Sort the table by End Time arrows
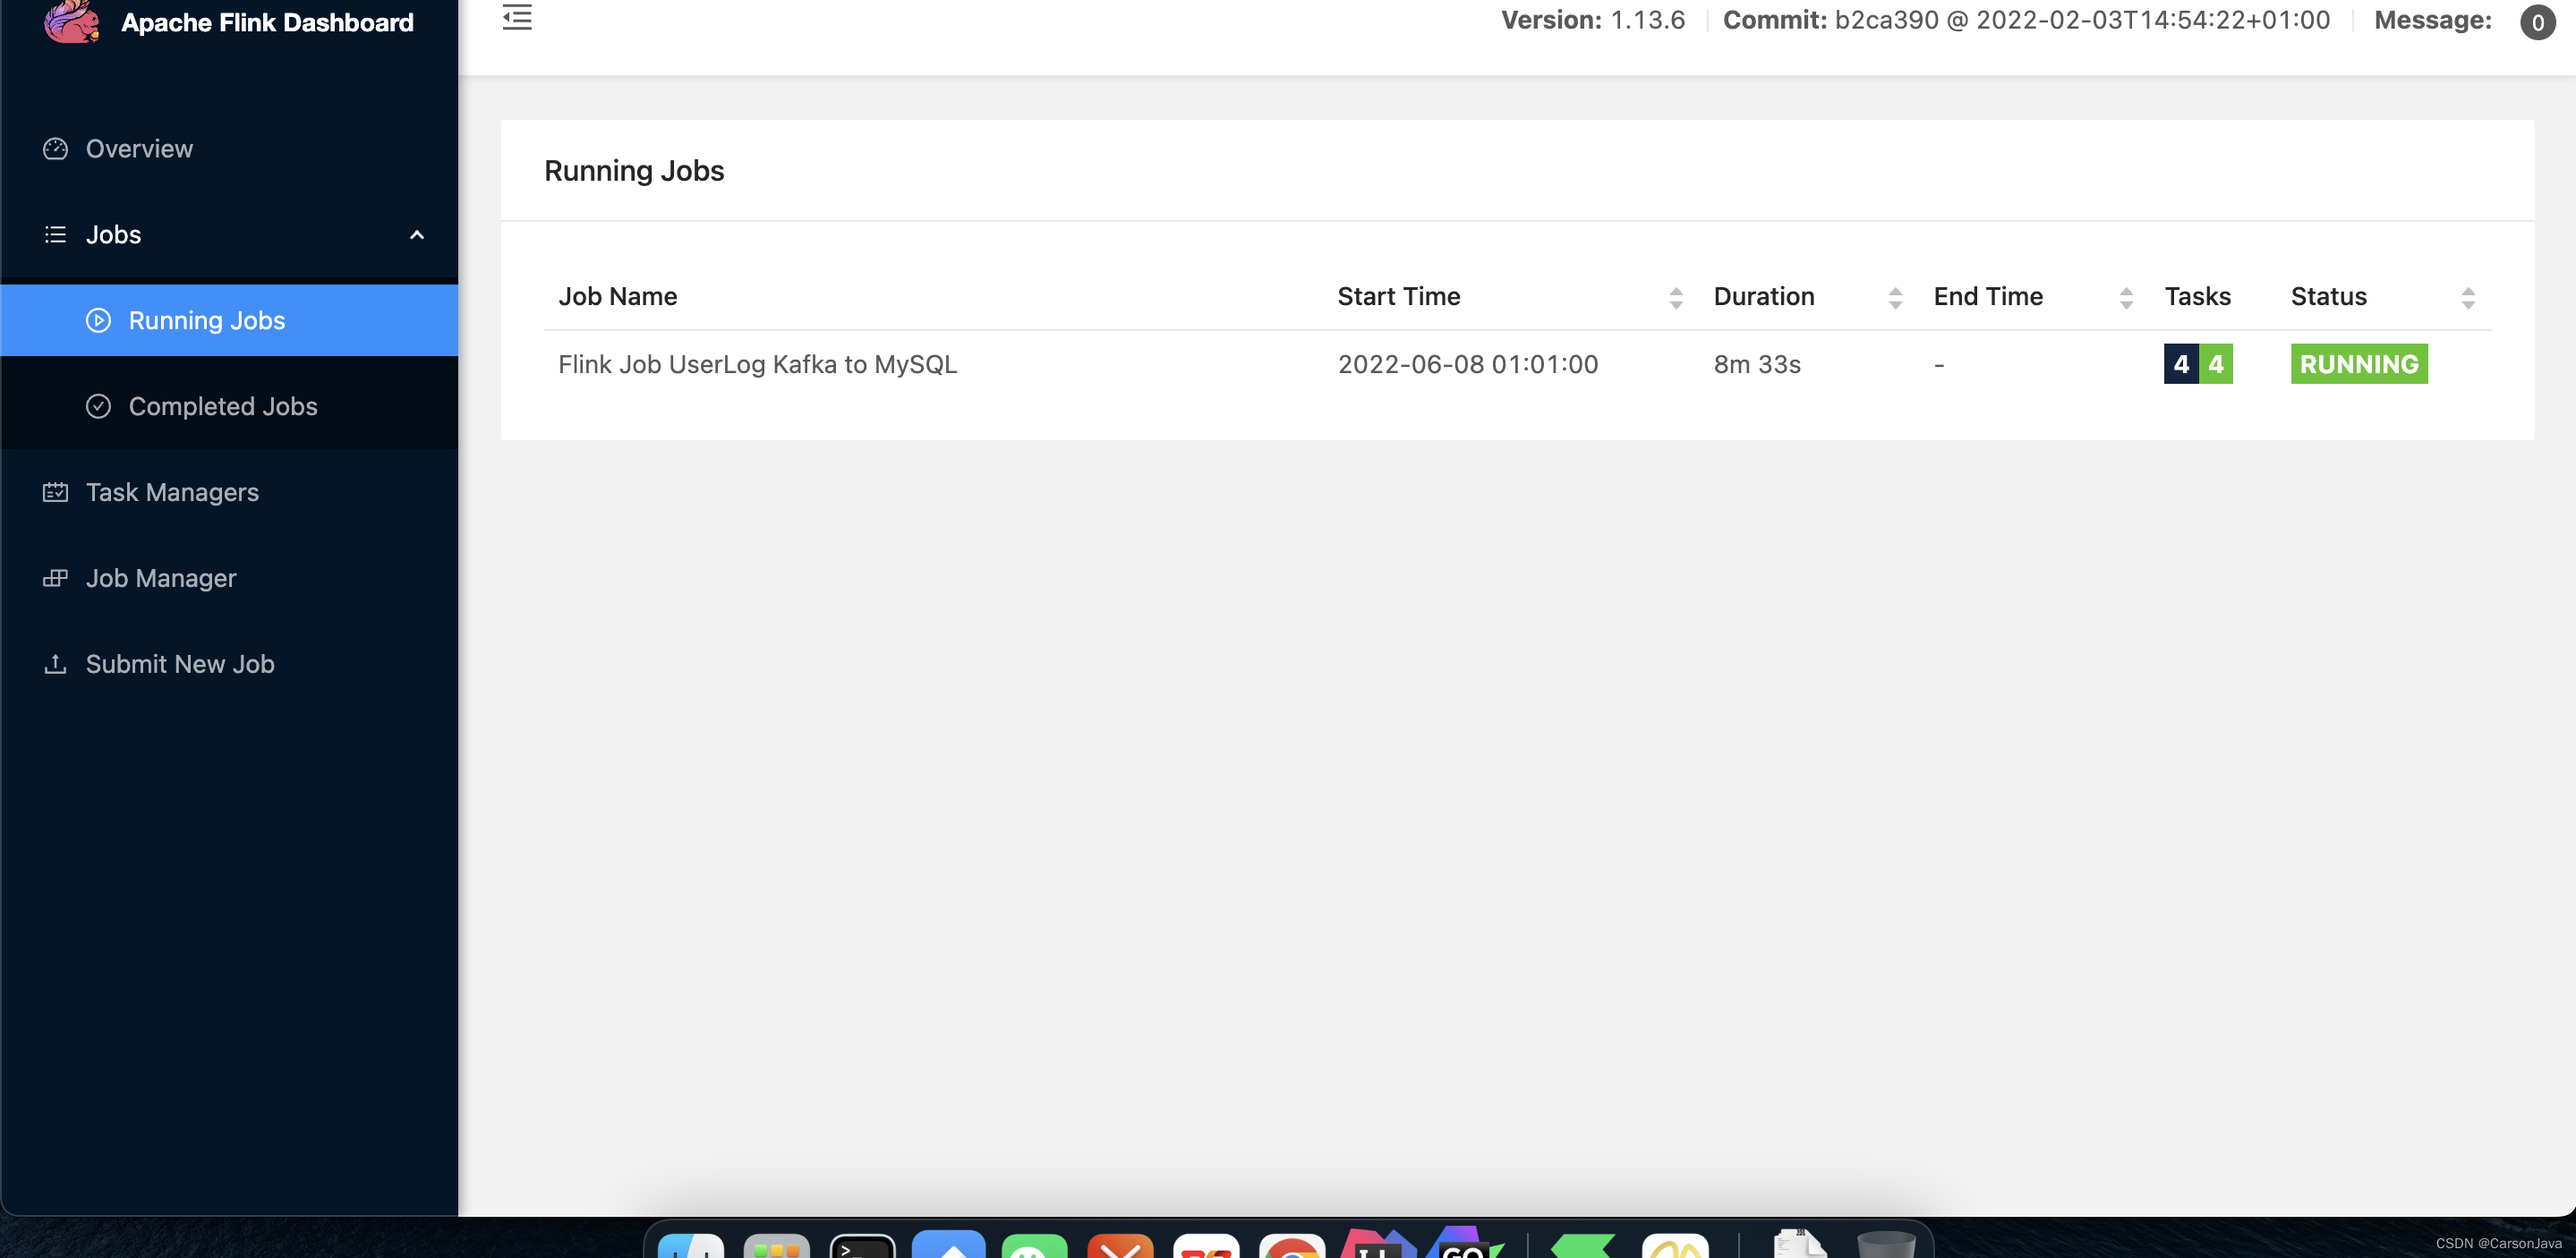Screen dimensions: 2576x1258 (x=2126, y=297)
